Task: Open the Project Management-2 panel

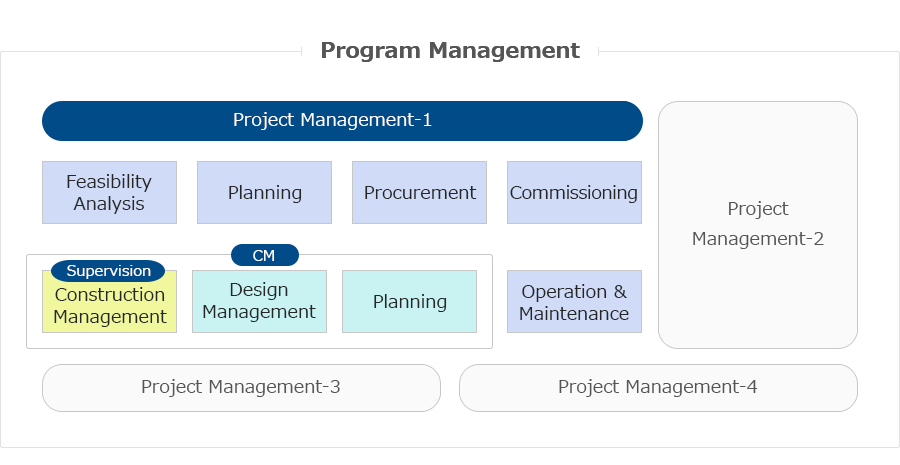Action: click(758, 224)
